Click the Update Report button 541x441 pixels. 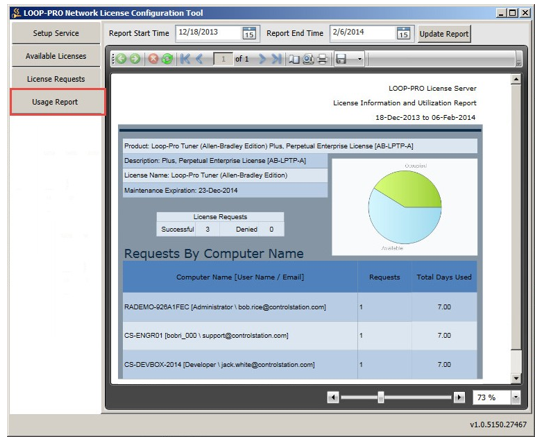coord(444,34)
